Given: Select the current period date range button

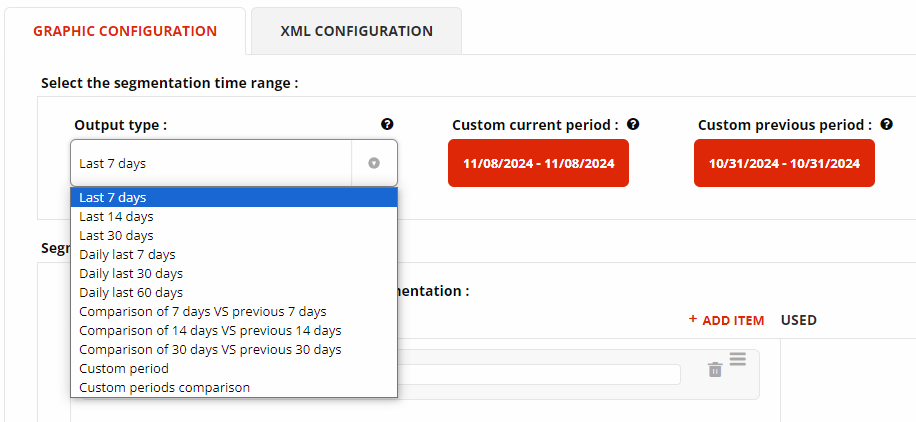Looking at the screenshot, I should point(538,163).
